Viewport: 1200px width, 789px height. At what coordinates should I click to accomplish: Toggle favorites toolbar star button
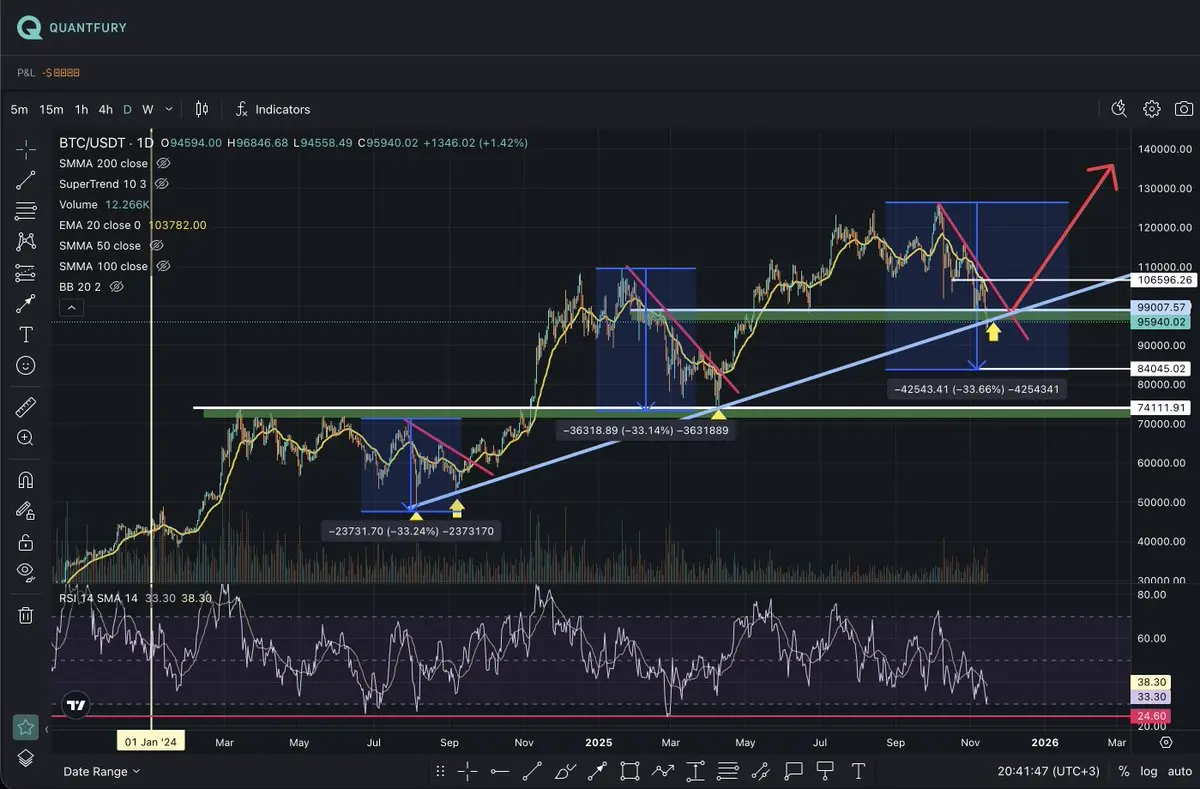(x=26, y=726)
